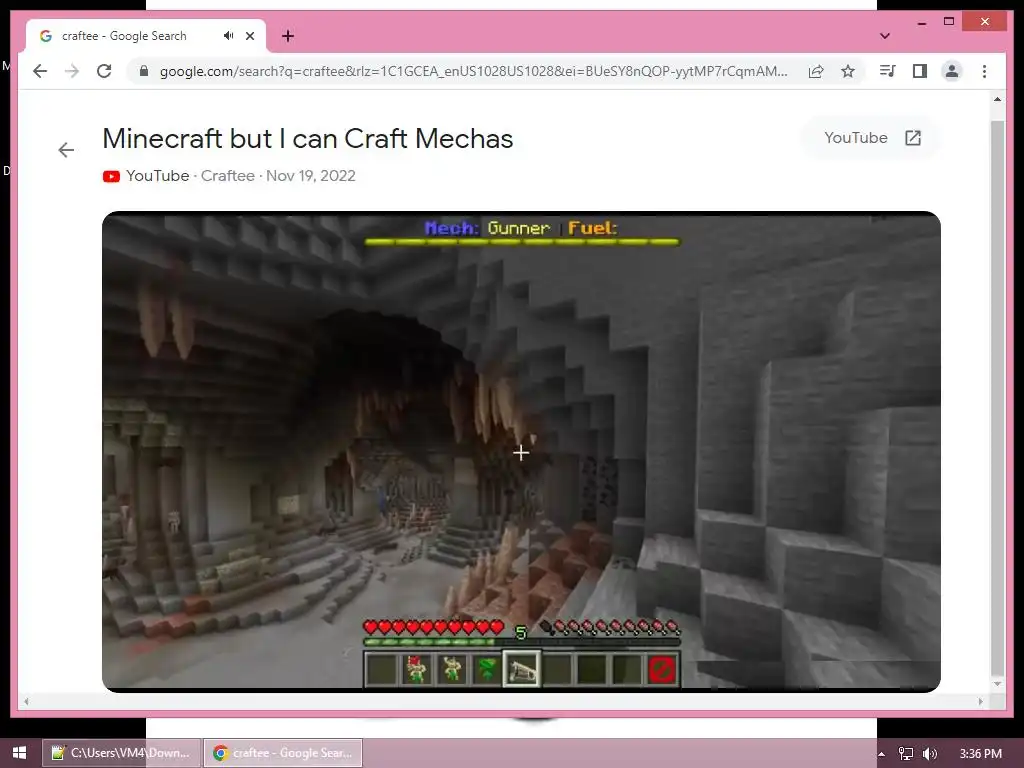Click the horizontal scroll right arrow
The width and height of the screenshot is (1024, 768).
click(x=980, y=702)
